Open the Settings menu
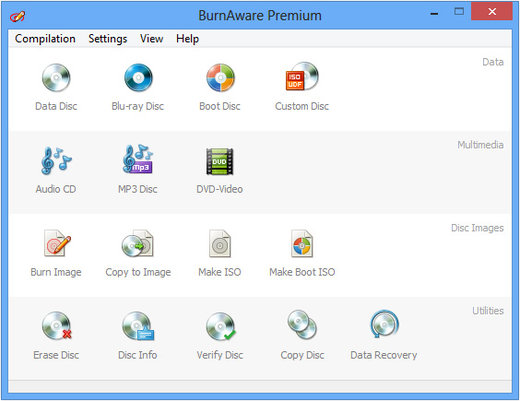The width and height of the screenshot is (520, 401). point(108,39)
